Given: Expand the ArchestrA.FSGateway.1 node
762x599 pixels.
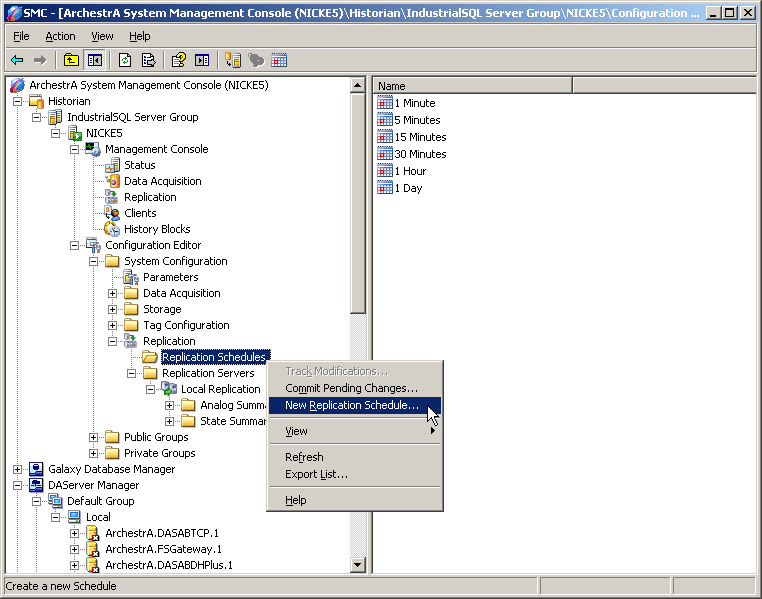Looking at the screenshot, I should tap(74, 549).
